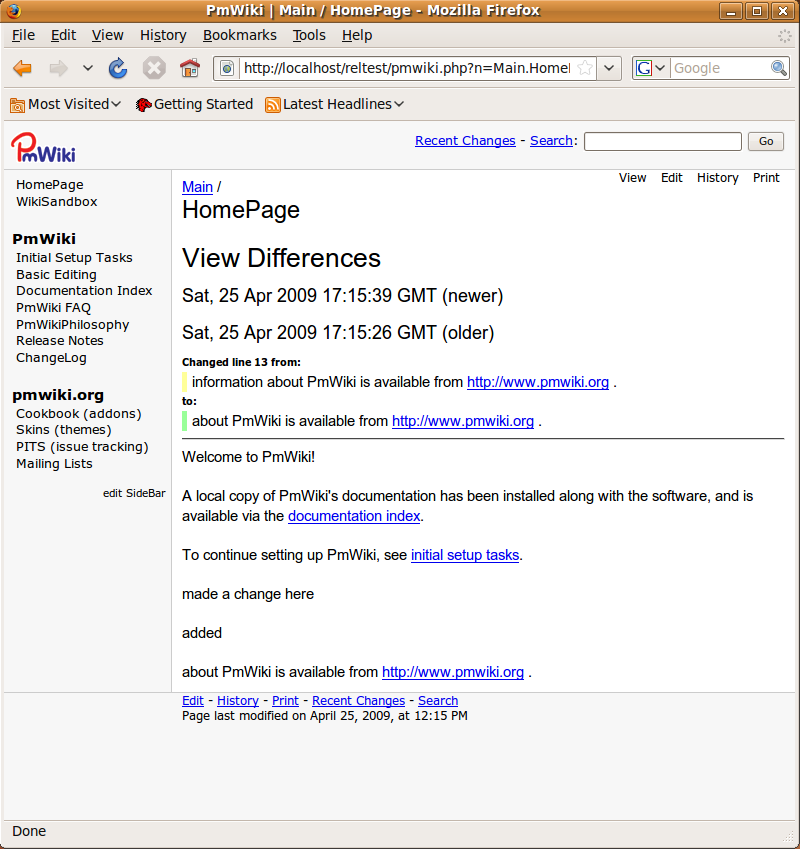The image size is (800, 849).
Task: Click pmwiki.org link in page body bottom
Action: pos(453,672)
